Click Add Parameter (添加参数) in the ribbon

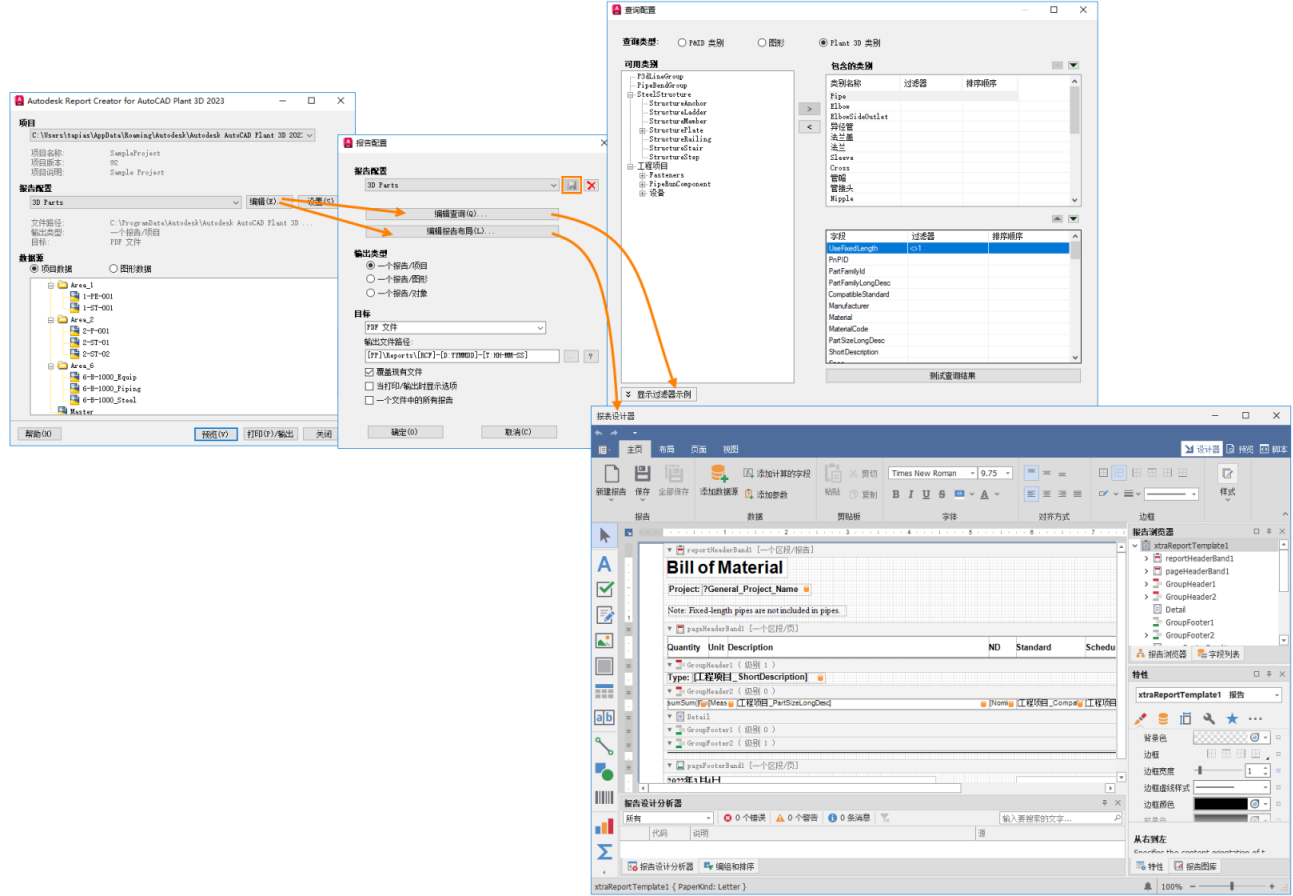point(765,494)
